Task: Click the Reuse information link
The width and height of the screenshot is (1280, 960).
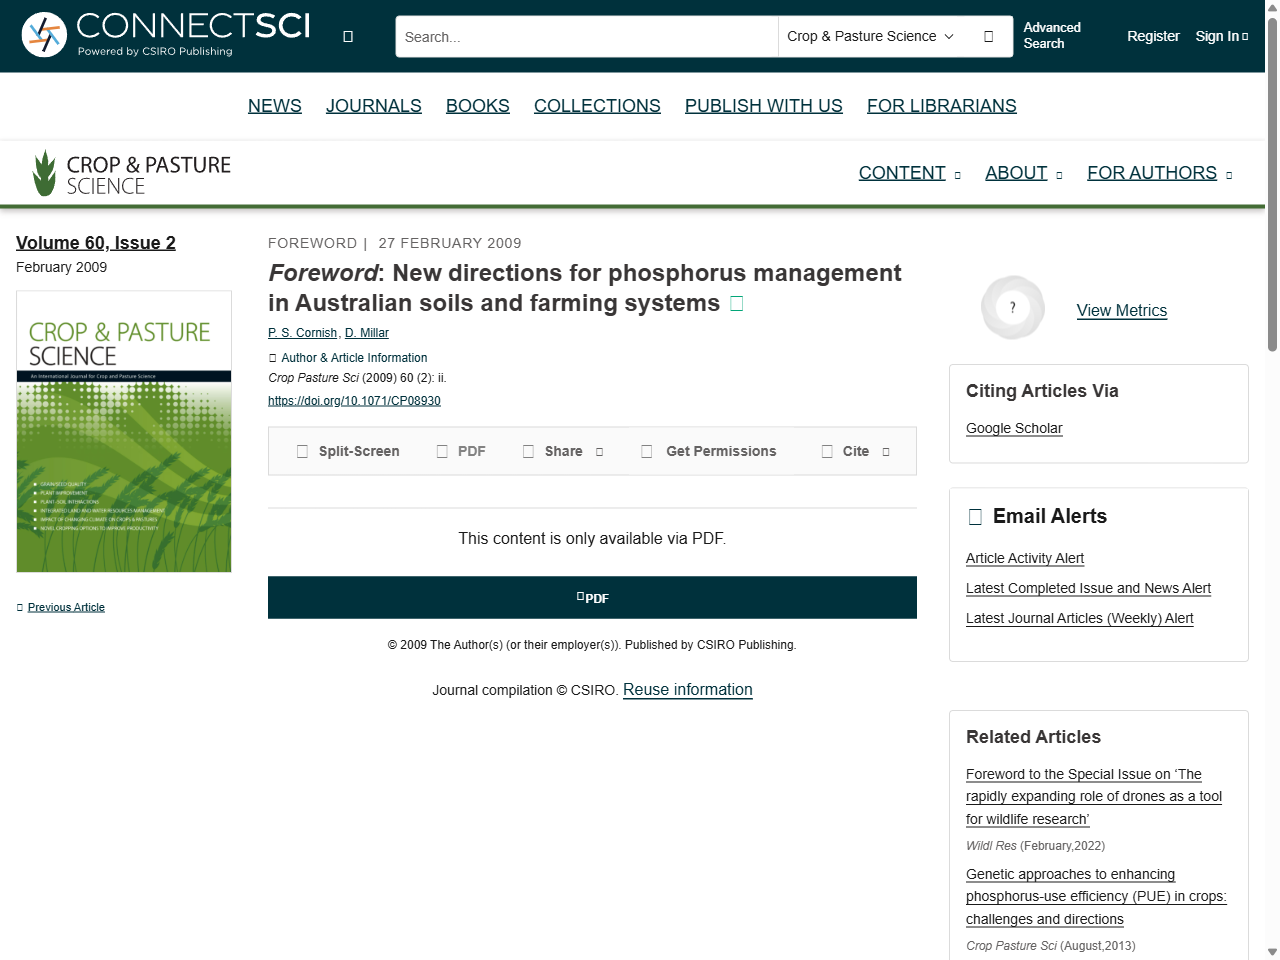Action: (688, 690)
